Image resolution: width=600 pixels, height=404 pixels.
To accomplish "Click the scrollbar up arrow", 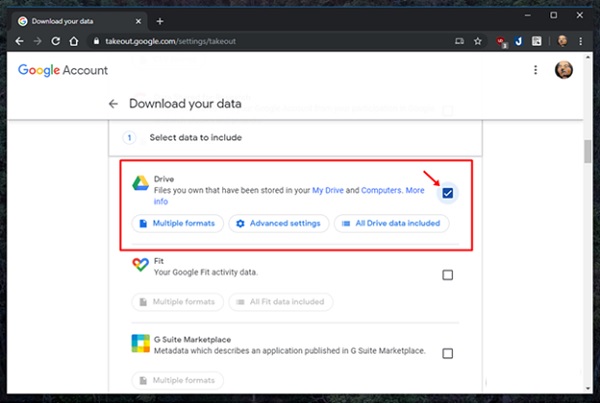I will coord(587,57).
